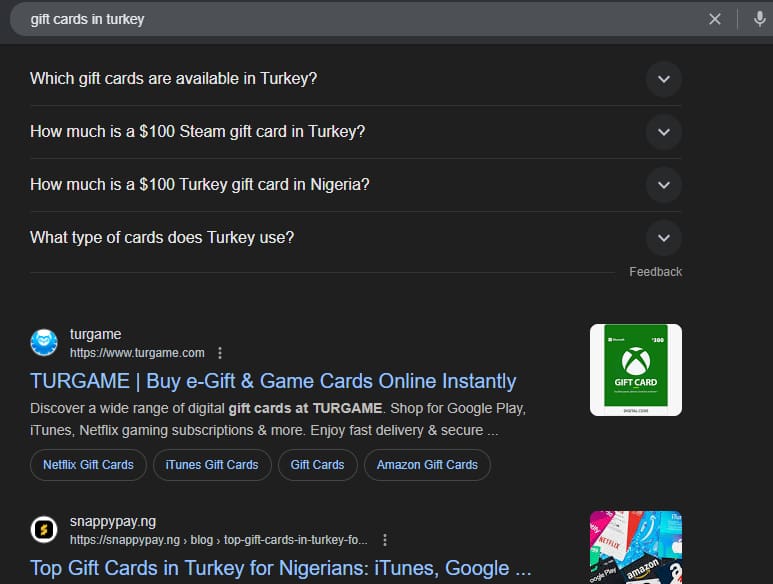Expand the $100 Steam gift card question
773x584 pixels.
[x=663, y=131]
